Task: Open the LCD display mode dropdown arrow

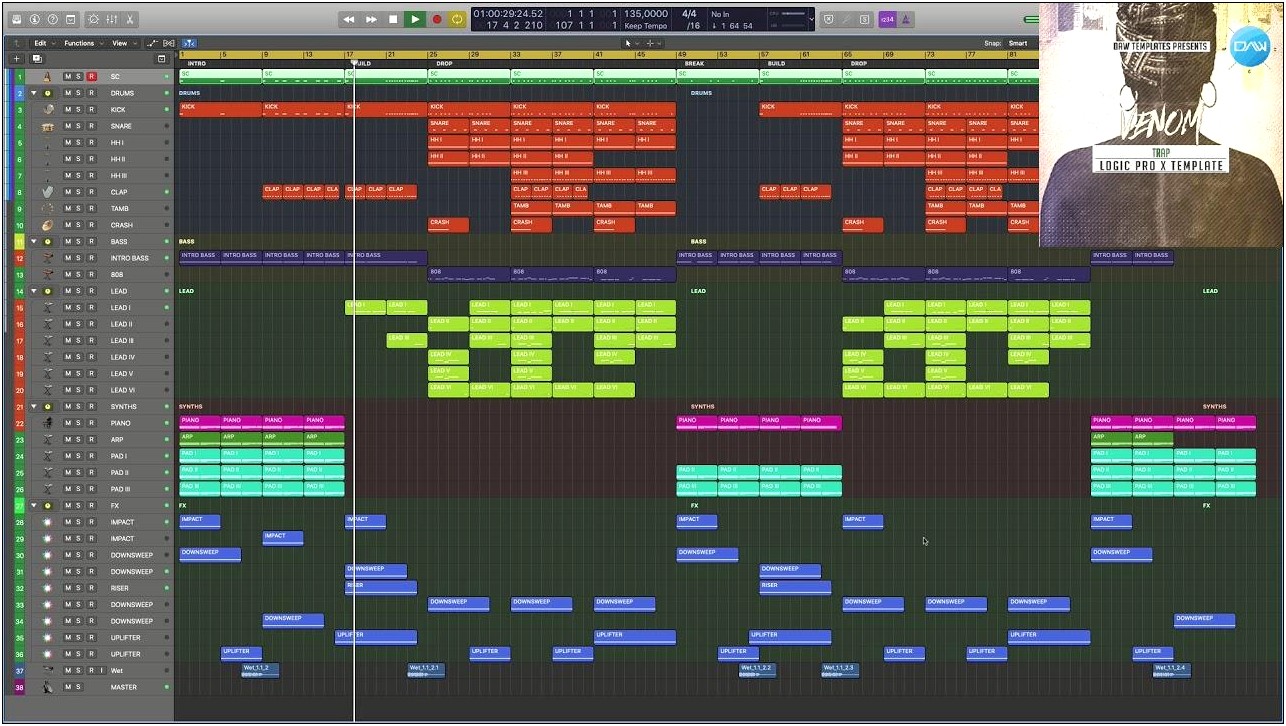Action: point(810,19)
